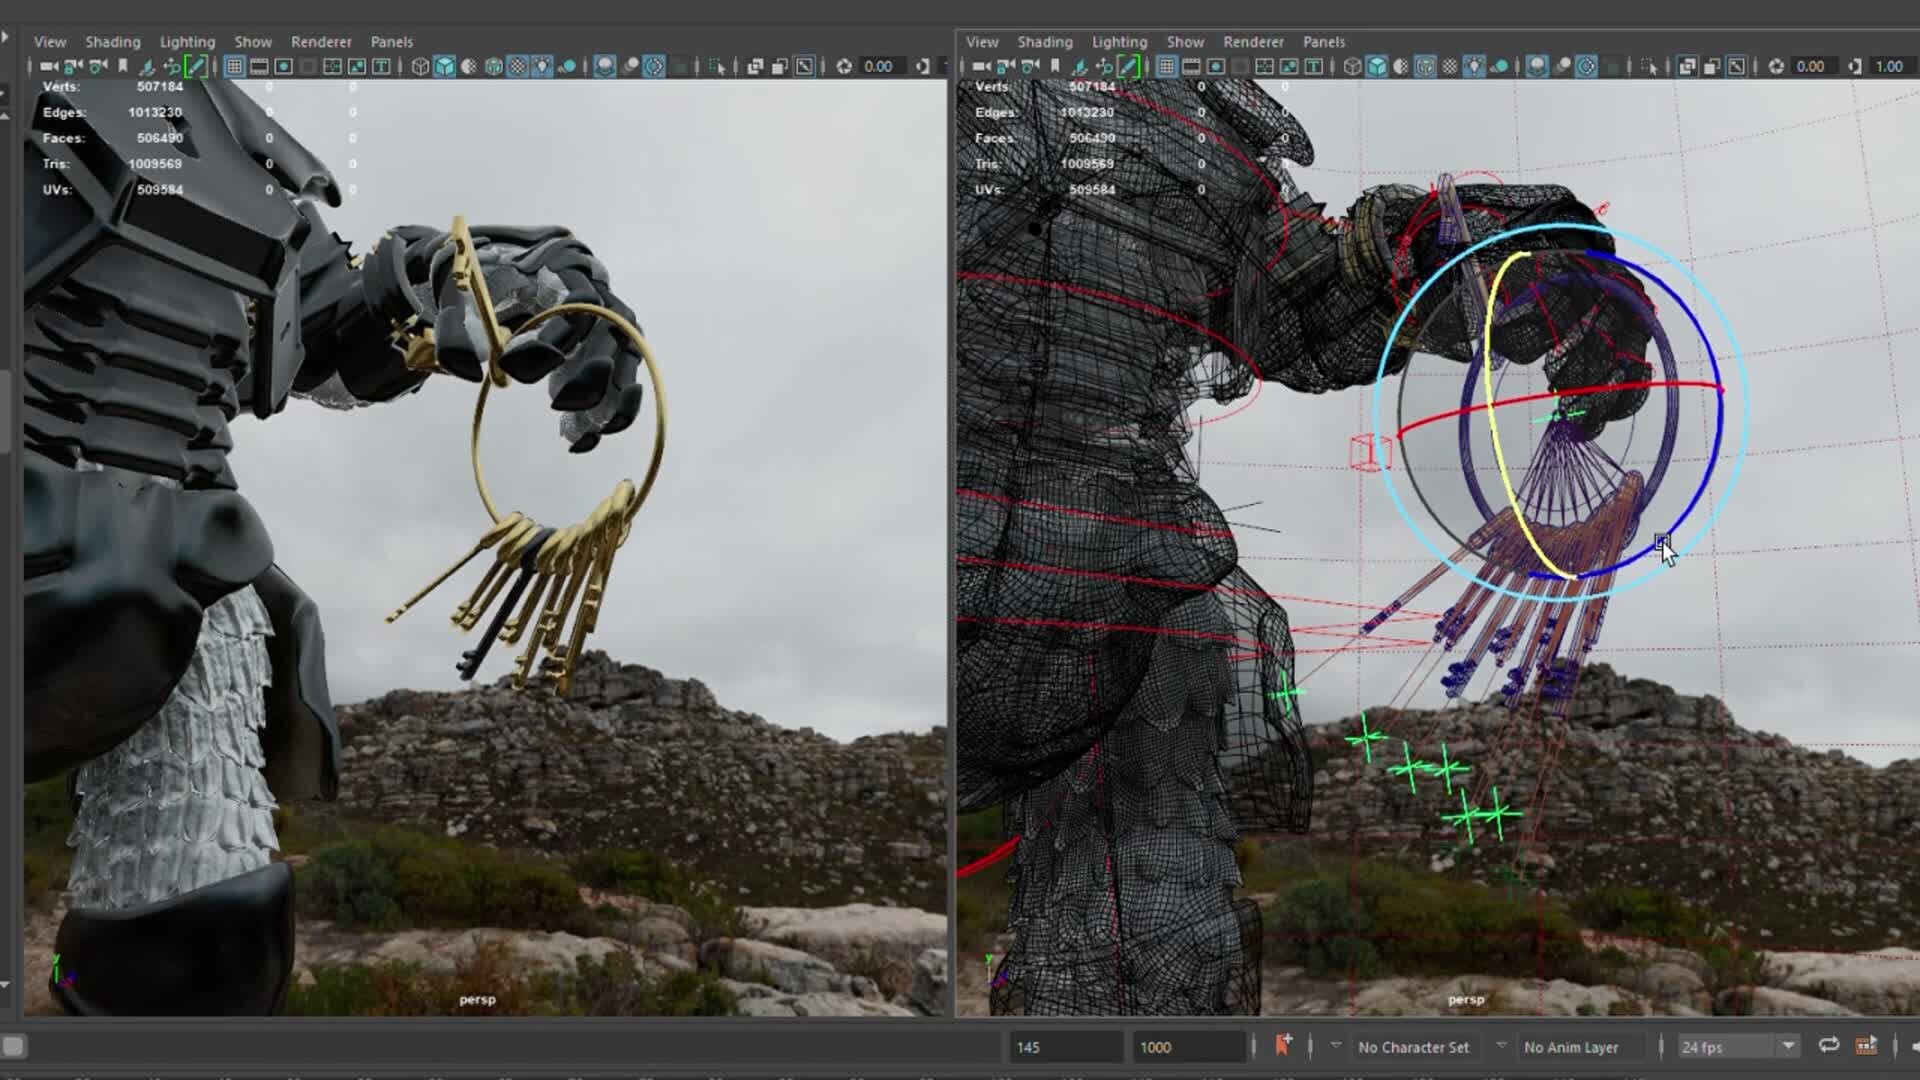Open the No Character Set dropdown

[1415, 1047]
